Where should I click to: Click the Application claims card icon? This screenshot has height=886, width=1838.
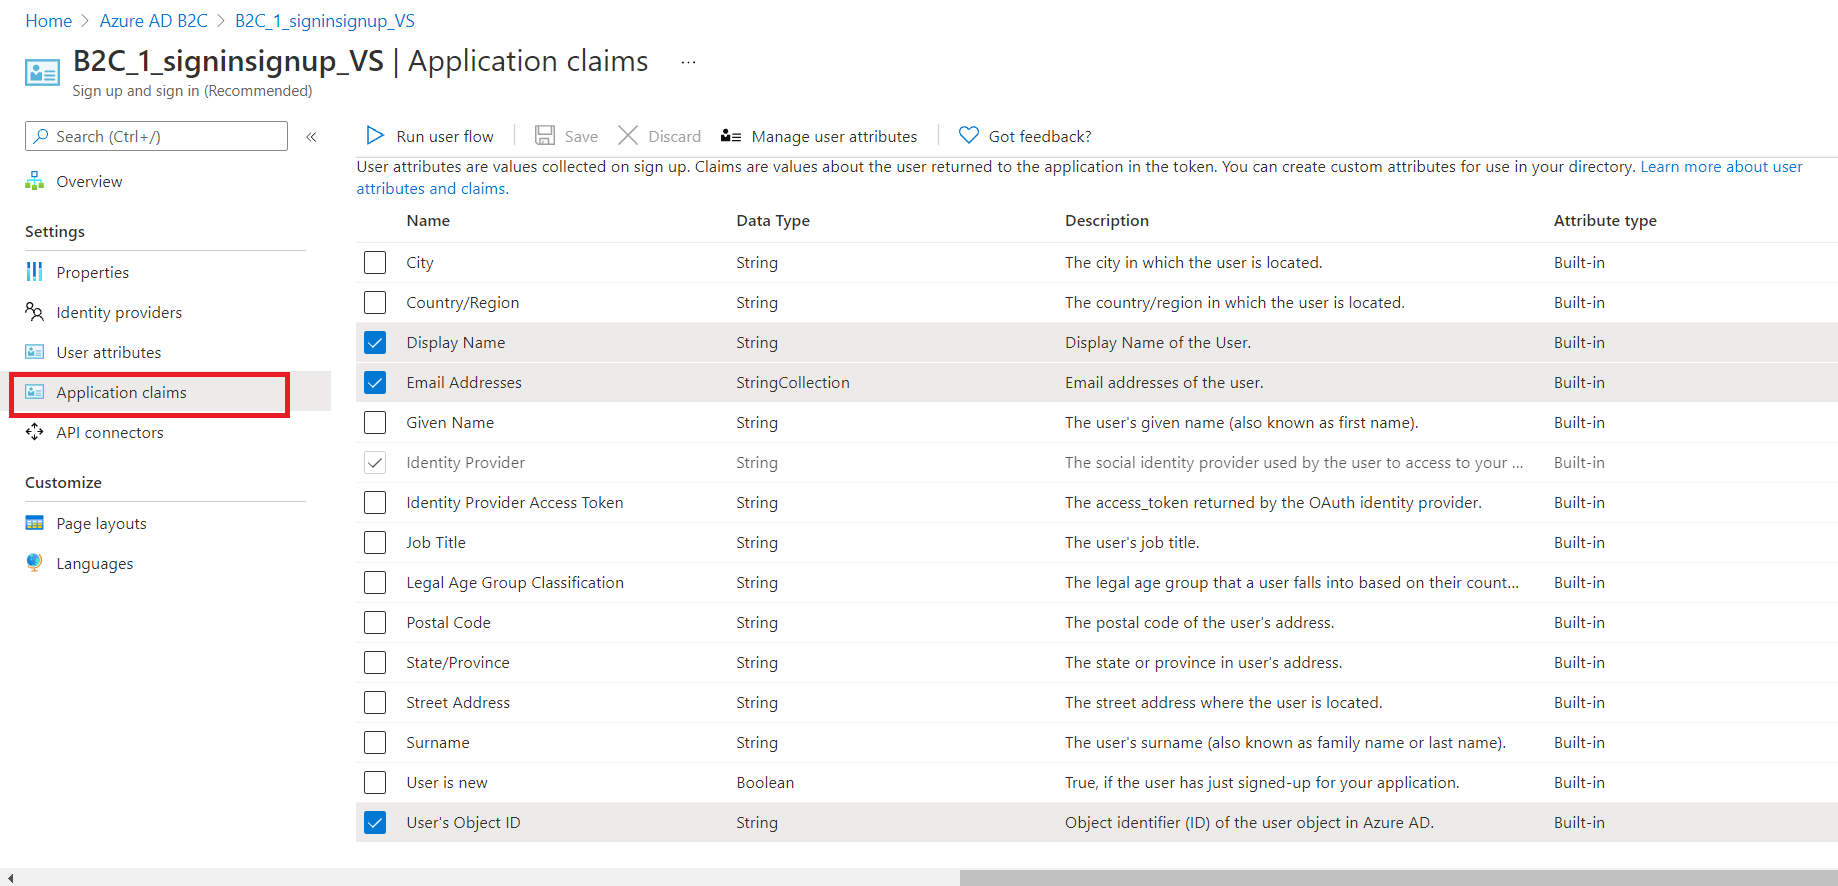pyautogui.click(x=35, y=392)
